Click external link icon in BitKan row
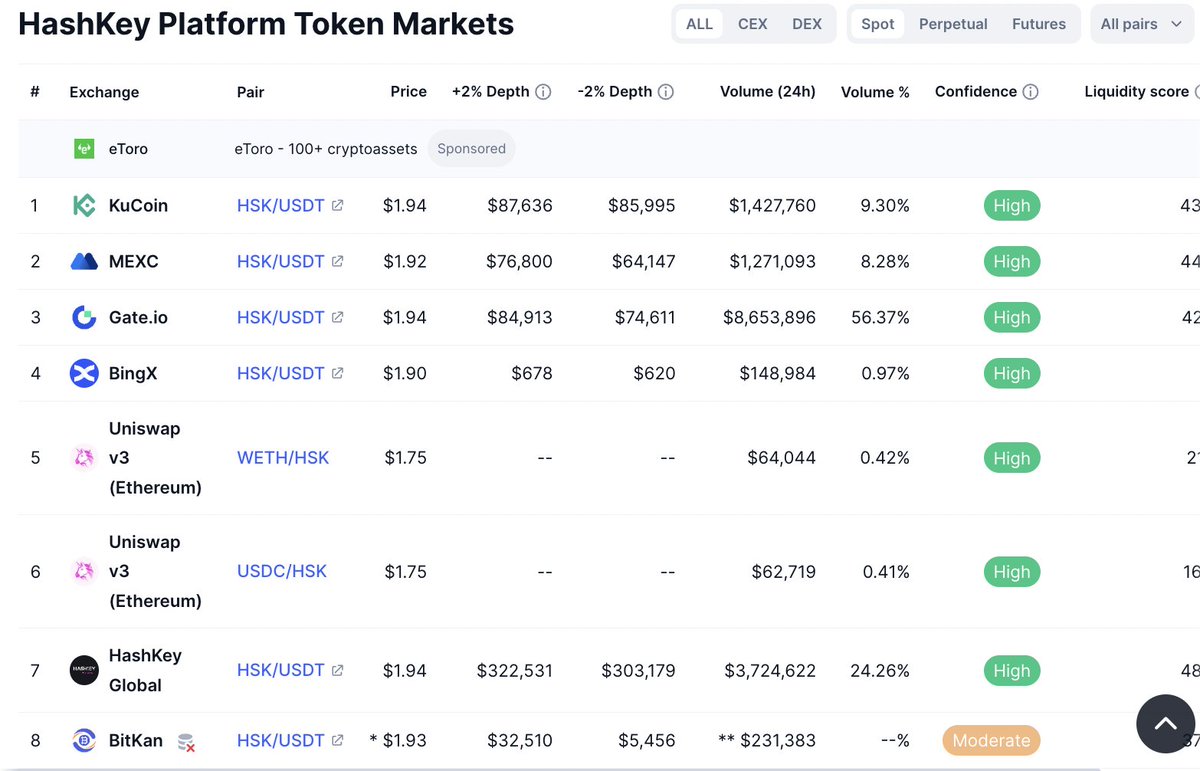Image resolution: width=1200 pixels, height=771 pixels. click(x=338, y=741)
